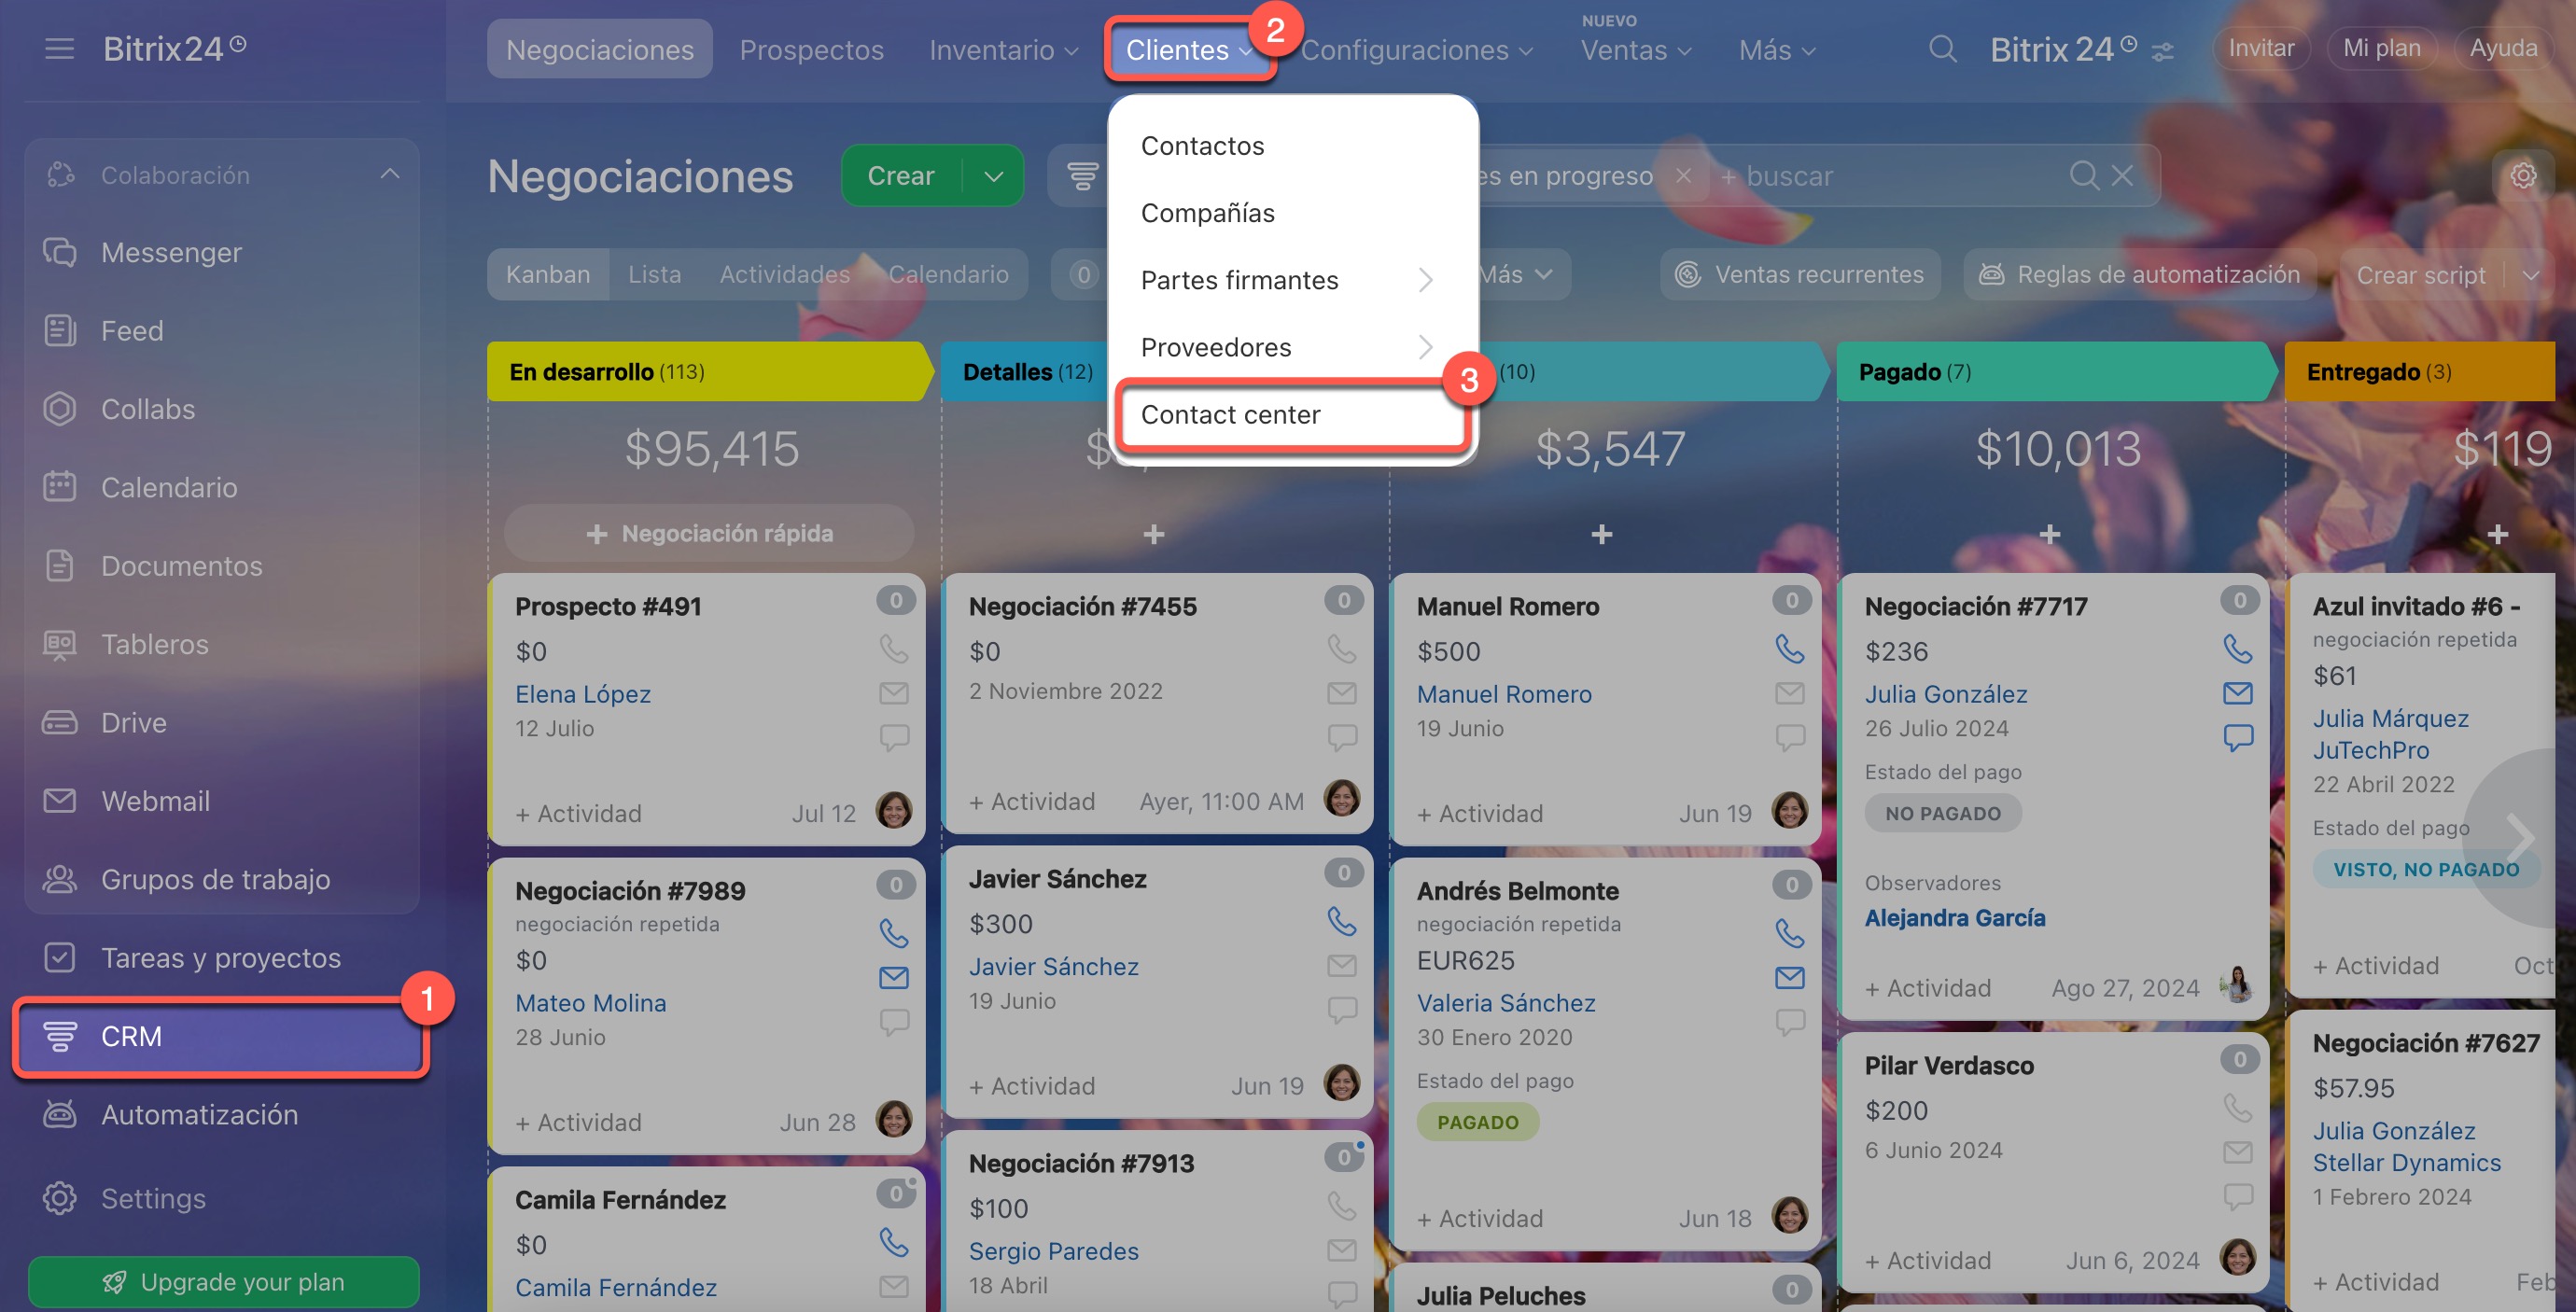Open Ventas recurrentes
This screenshot has width=2576, height=1312.
1800,274
